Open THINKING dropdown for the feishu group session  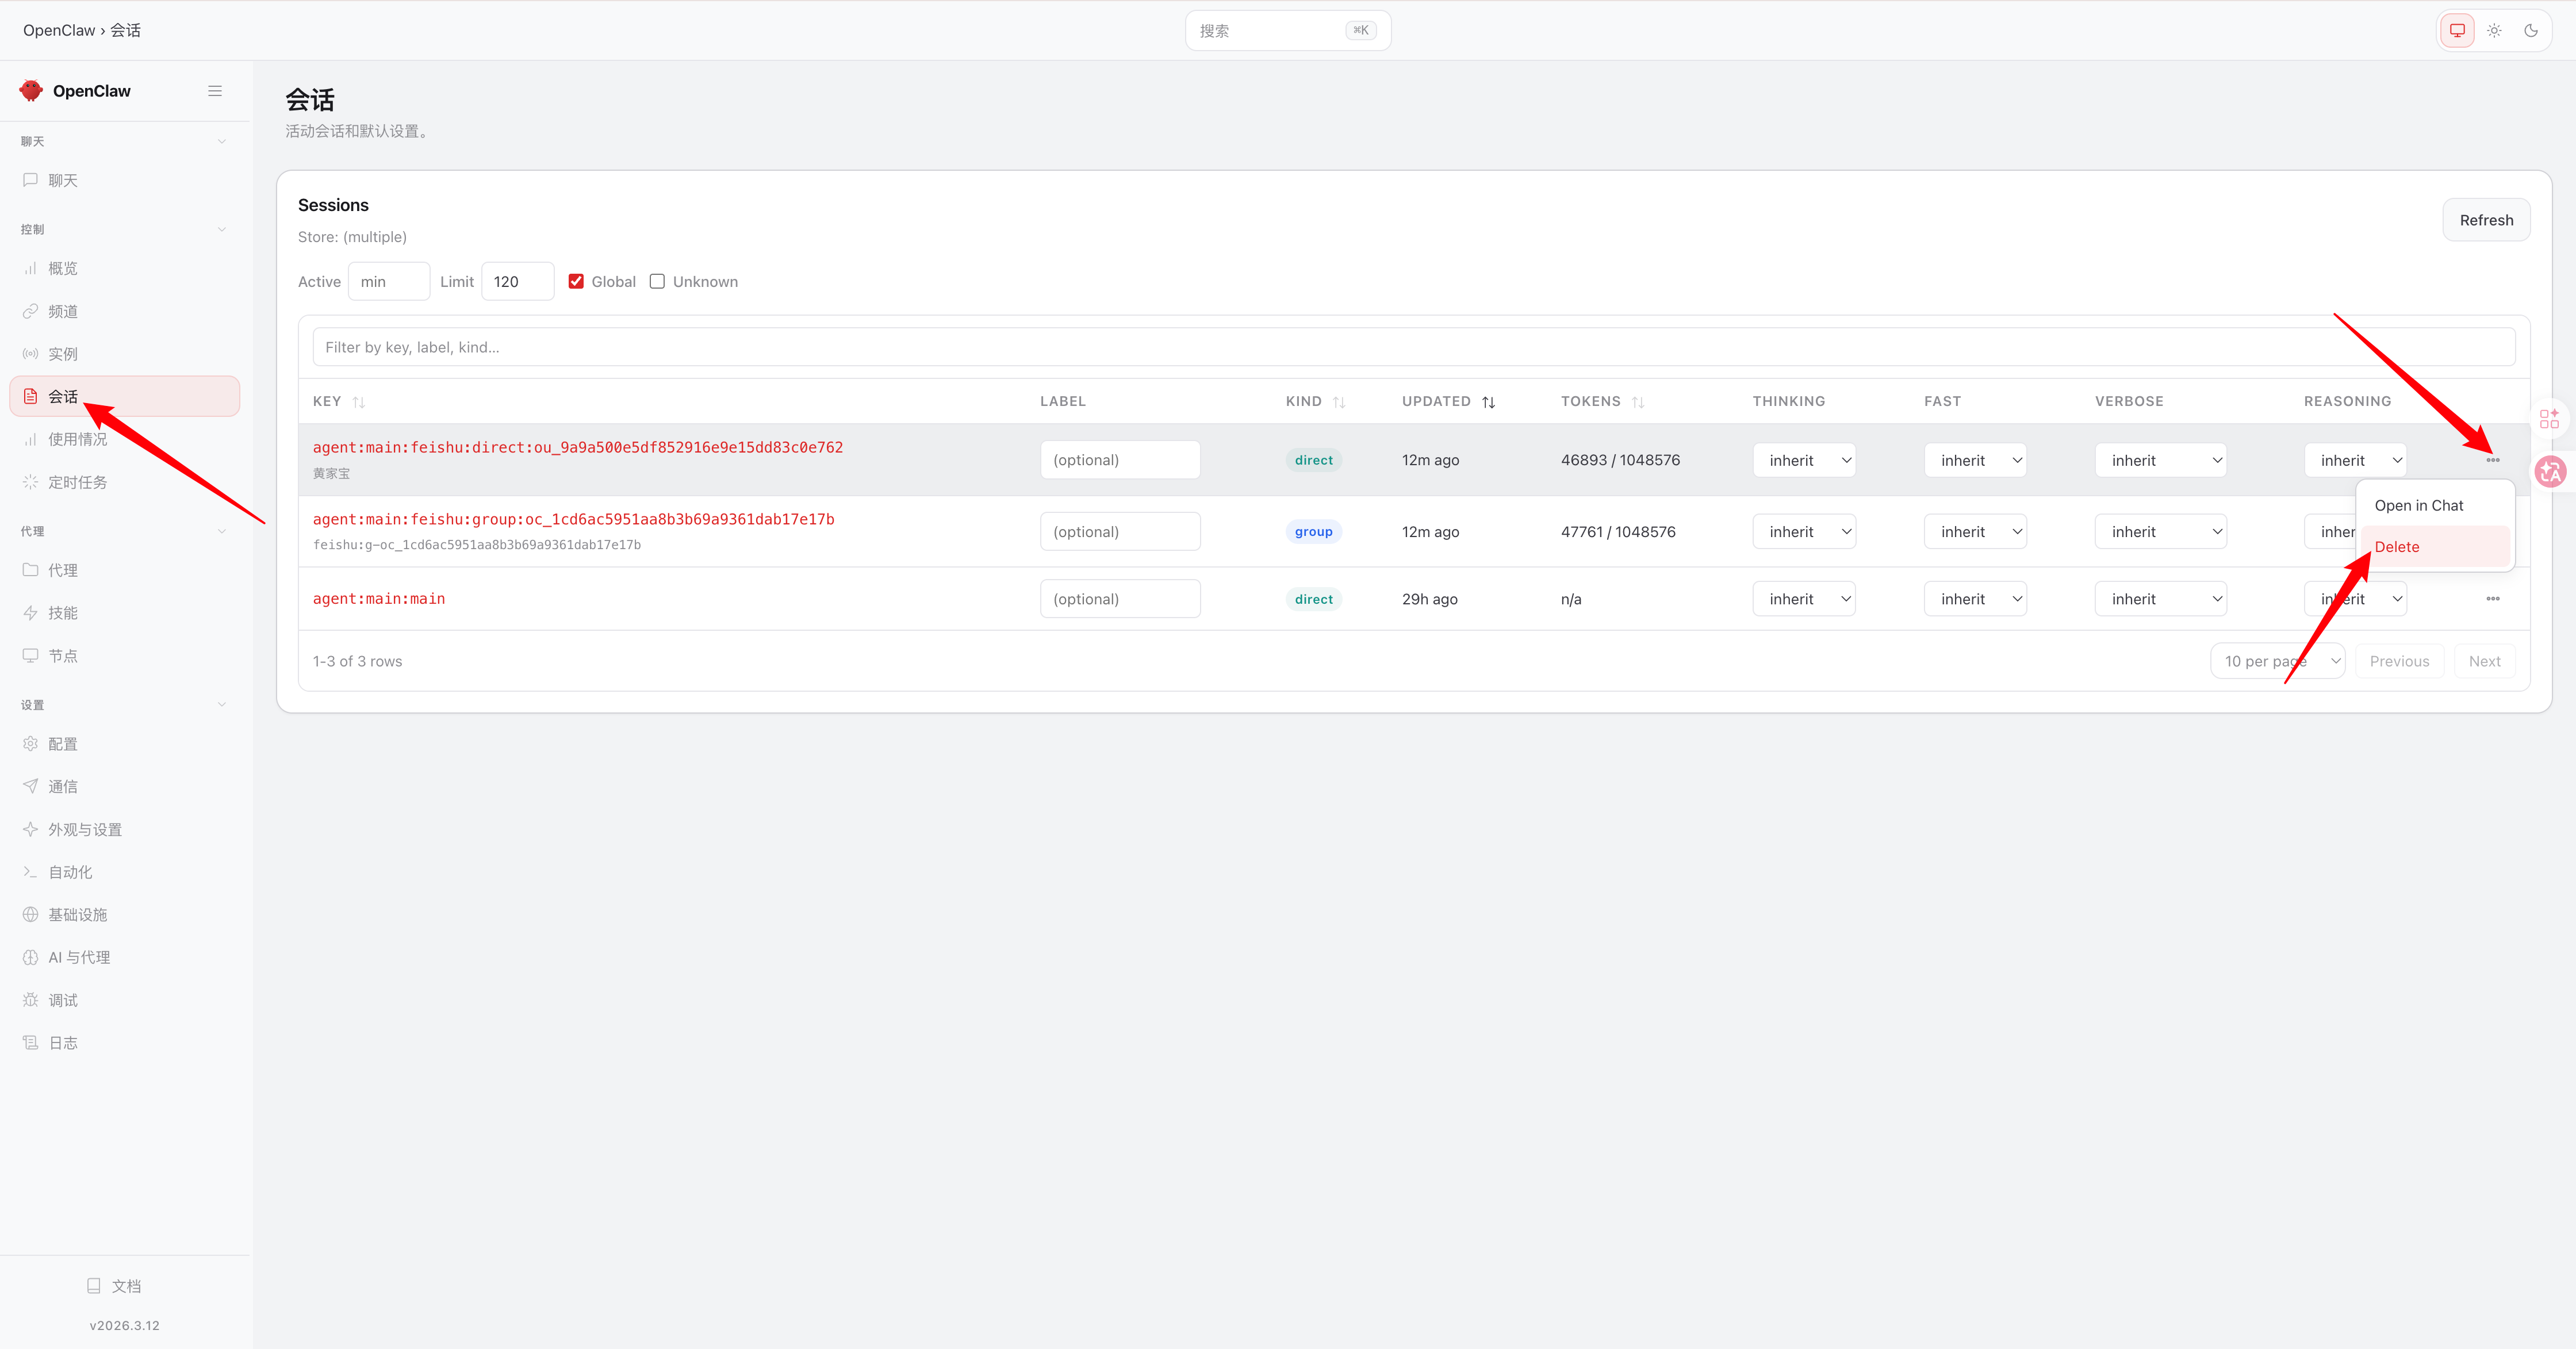tap(1804, 532)
